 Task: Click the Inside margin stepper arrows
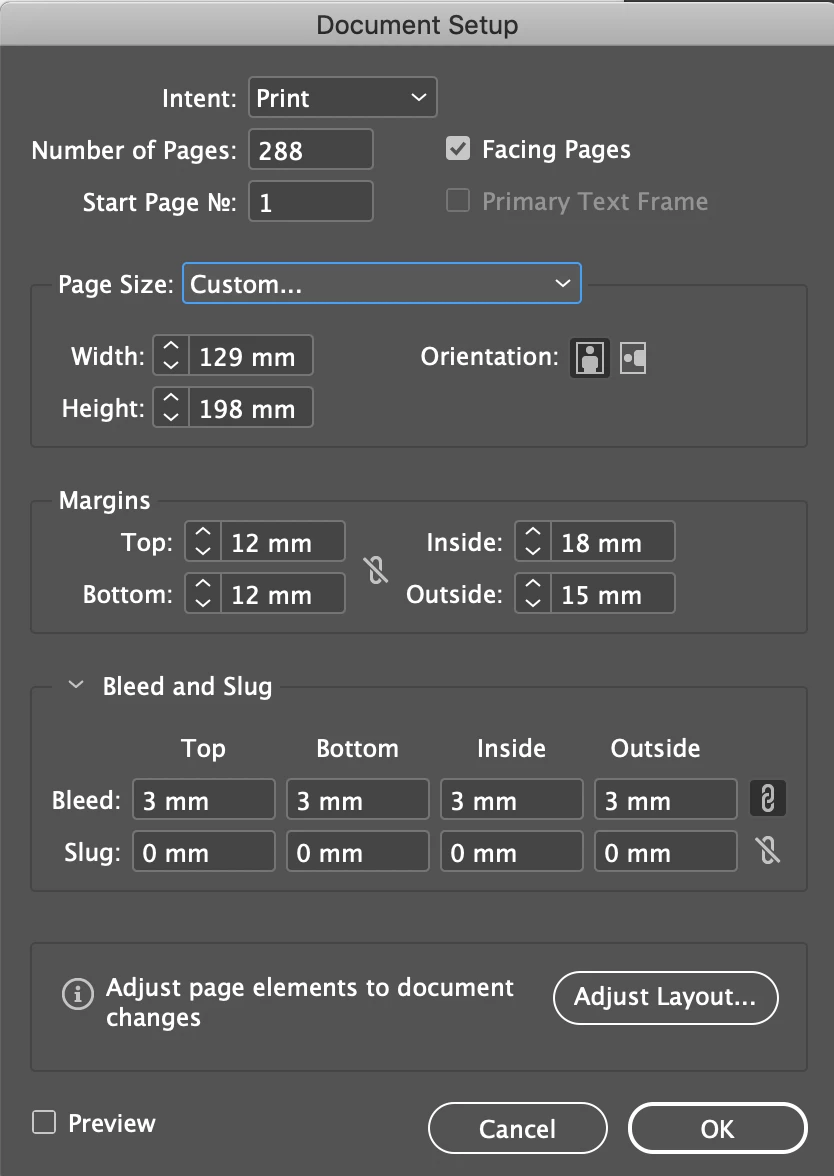coord(532,541)
